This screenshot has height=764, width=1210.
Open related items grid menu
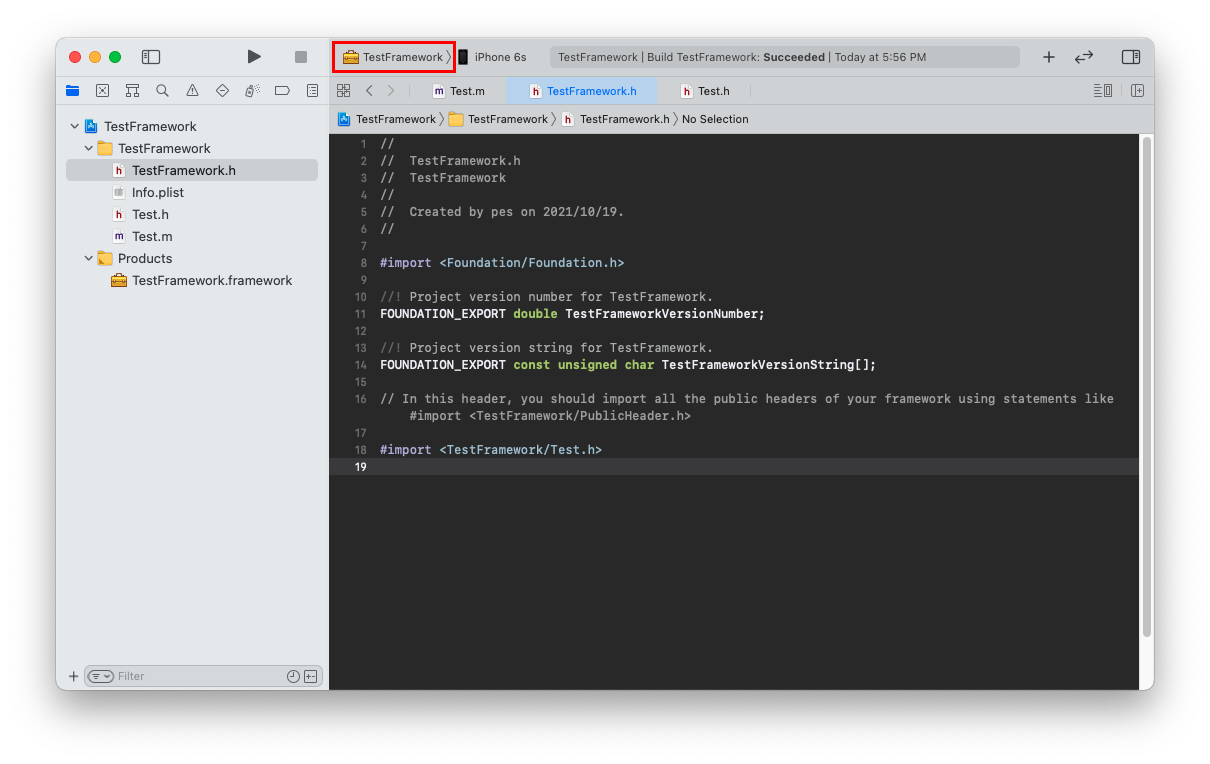tap(343, 91)
